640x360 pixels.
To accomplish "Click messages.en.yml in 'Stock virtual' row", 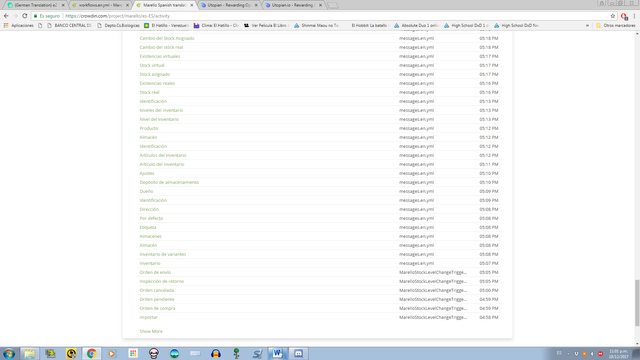I will point(416,65).
